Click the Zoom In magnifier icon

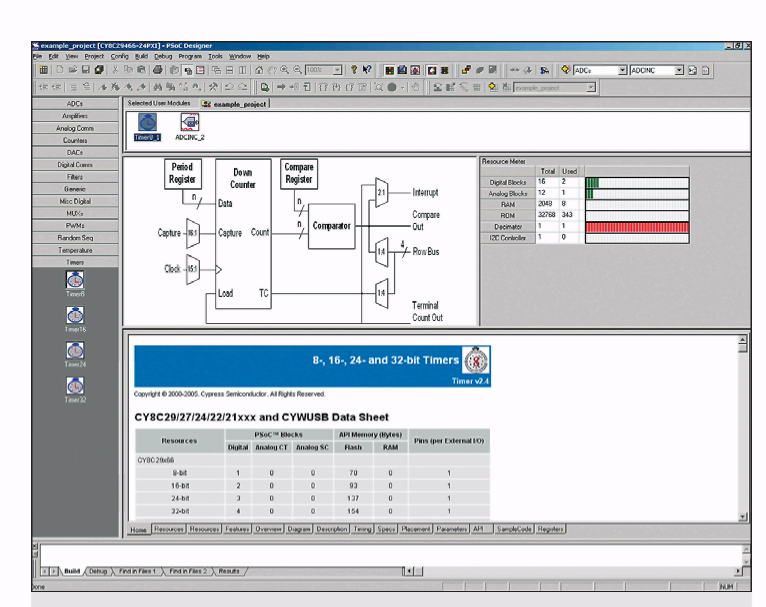[x=284, y=70]
